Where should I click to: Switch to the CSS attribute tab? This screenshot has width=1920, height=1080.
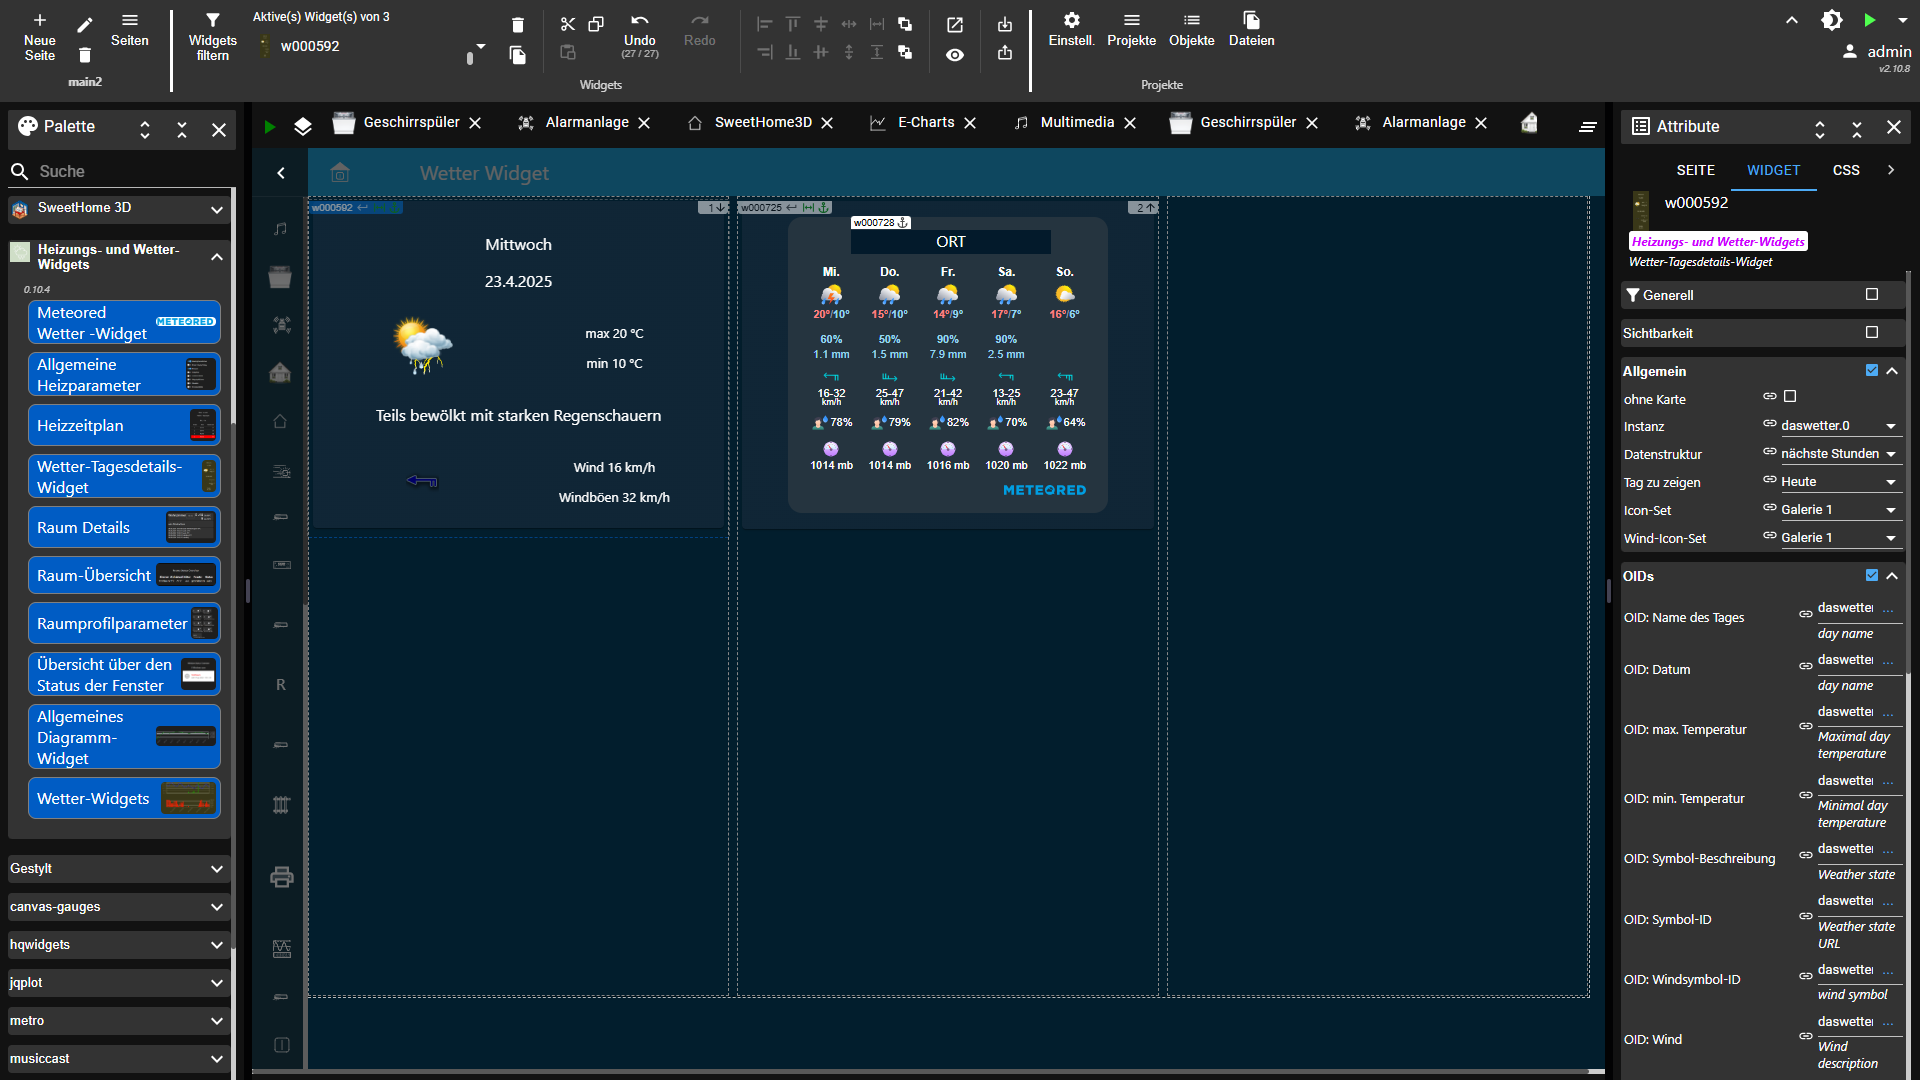(1846, 170)
